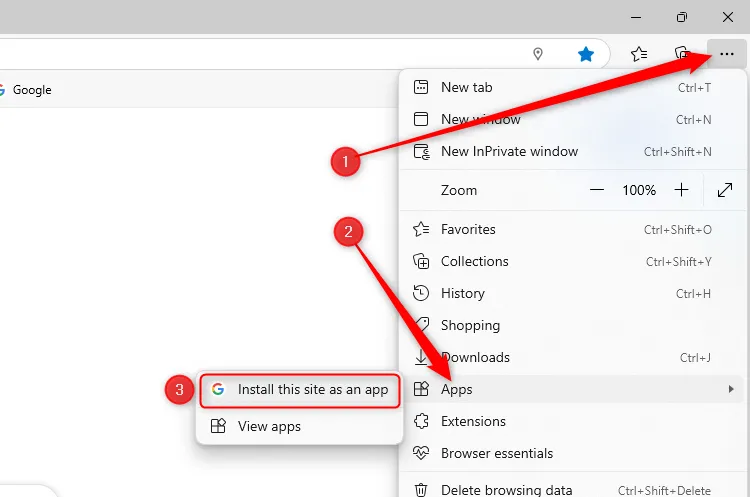The image size is (750, 497).
Task: Open Extensions from the menu
Action: [x=473, y=421]
